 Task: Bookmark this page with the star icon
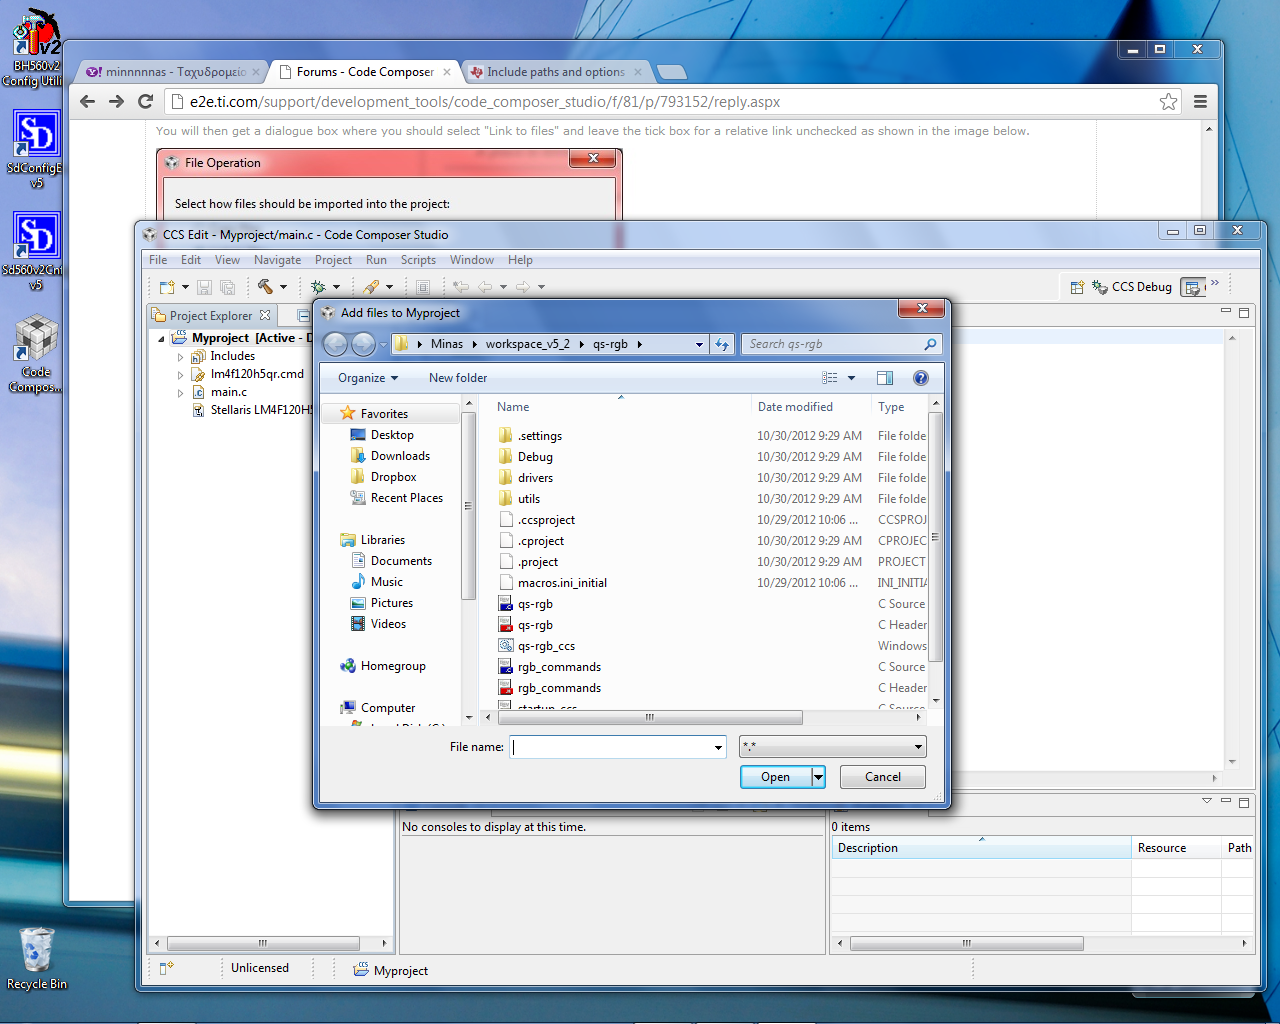click(x=1168, y=101)
